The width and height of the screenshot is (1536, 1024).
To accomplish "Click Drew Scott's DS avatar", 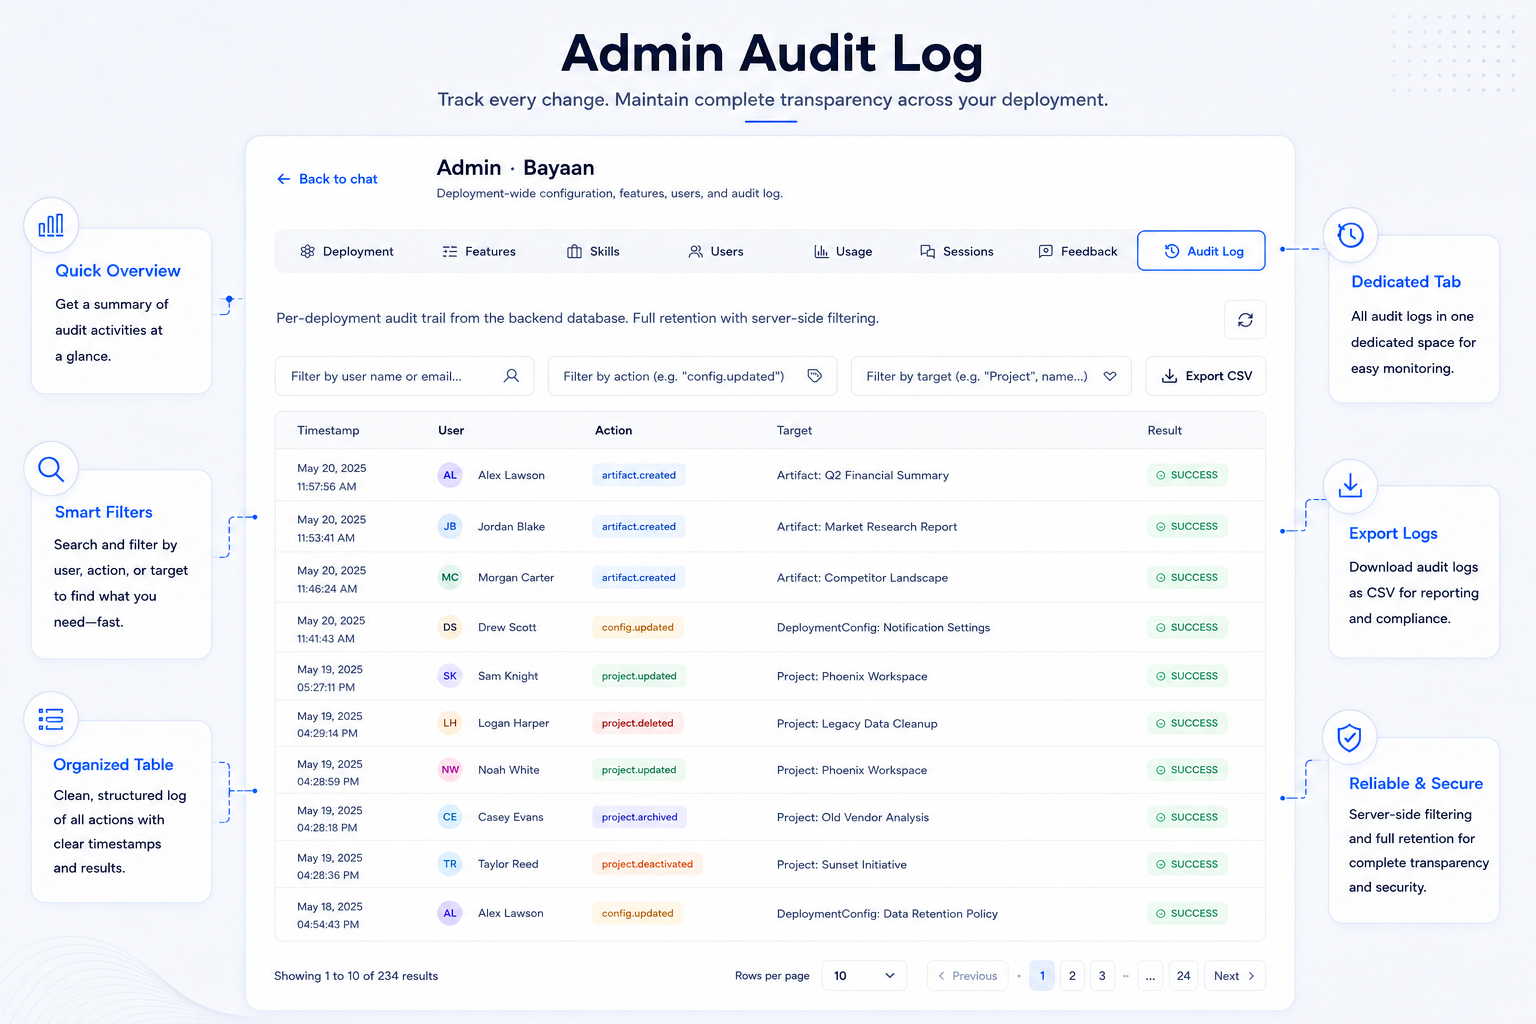I will point(450,627).
